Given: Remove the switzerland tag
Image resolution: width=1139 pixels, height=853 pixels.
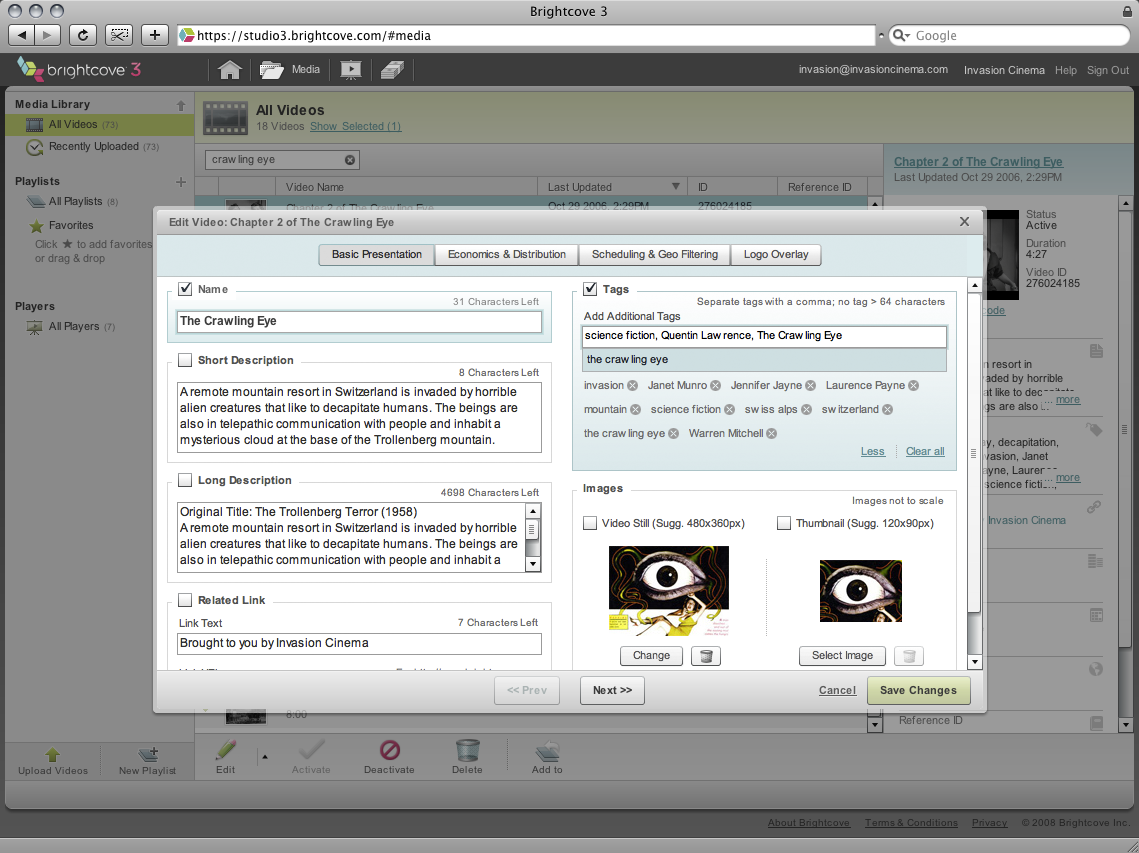Looking at the screenshot, I should [x=888, y=410].
